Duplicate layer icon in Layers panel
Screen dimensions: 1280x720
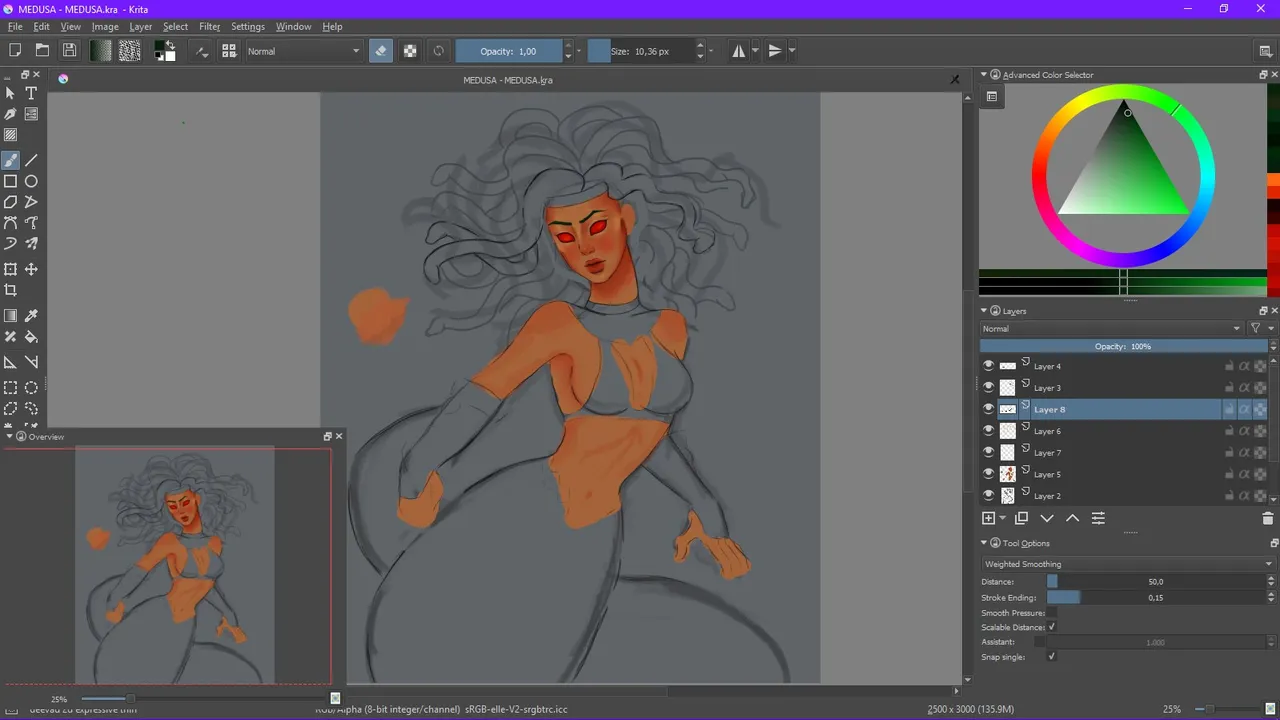(1021, 518)
